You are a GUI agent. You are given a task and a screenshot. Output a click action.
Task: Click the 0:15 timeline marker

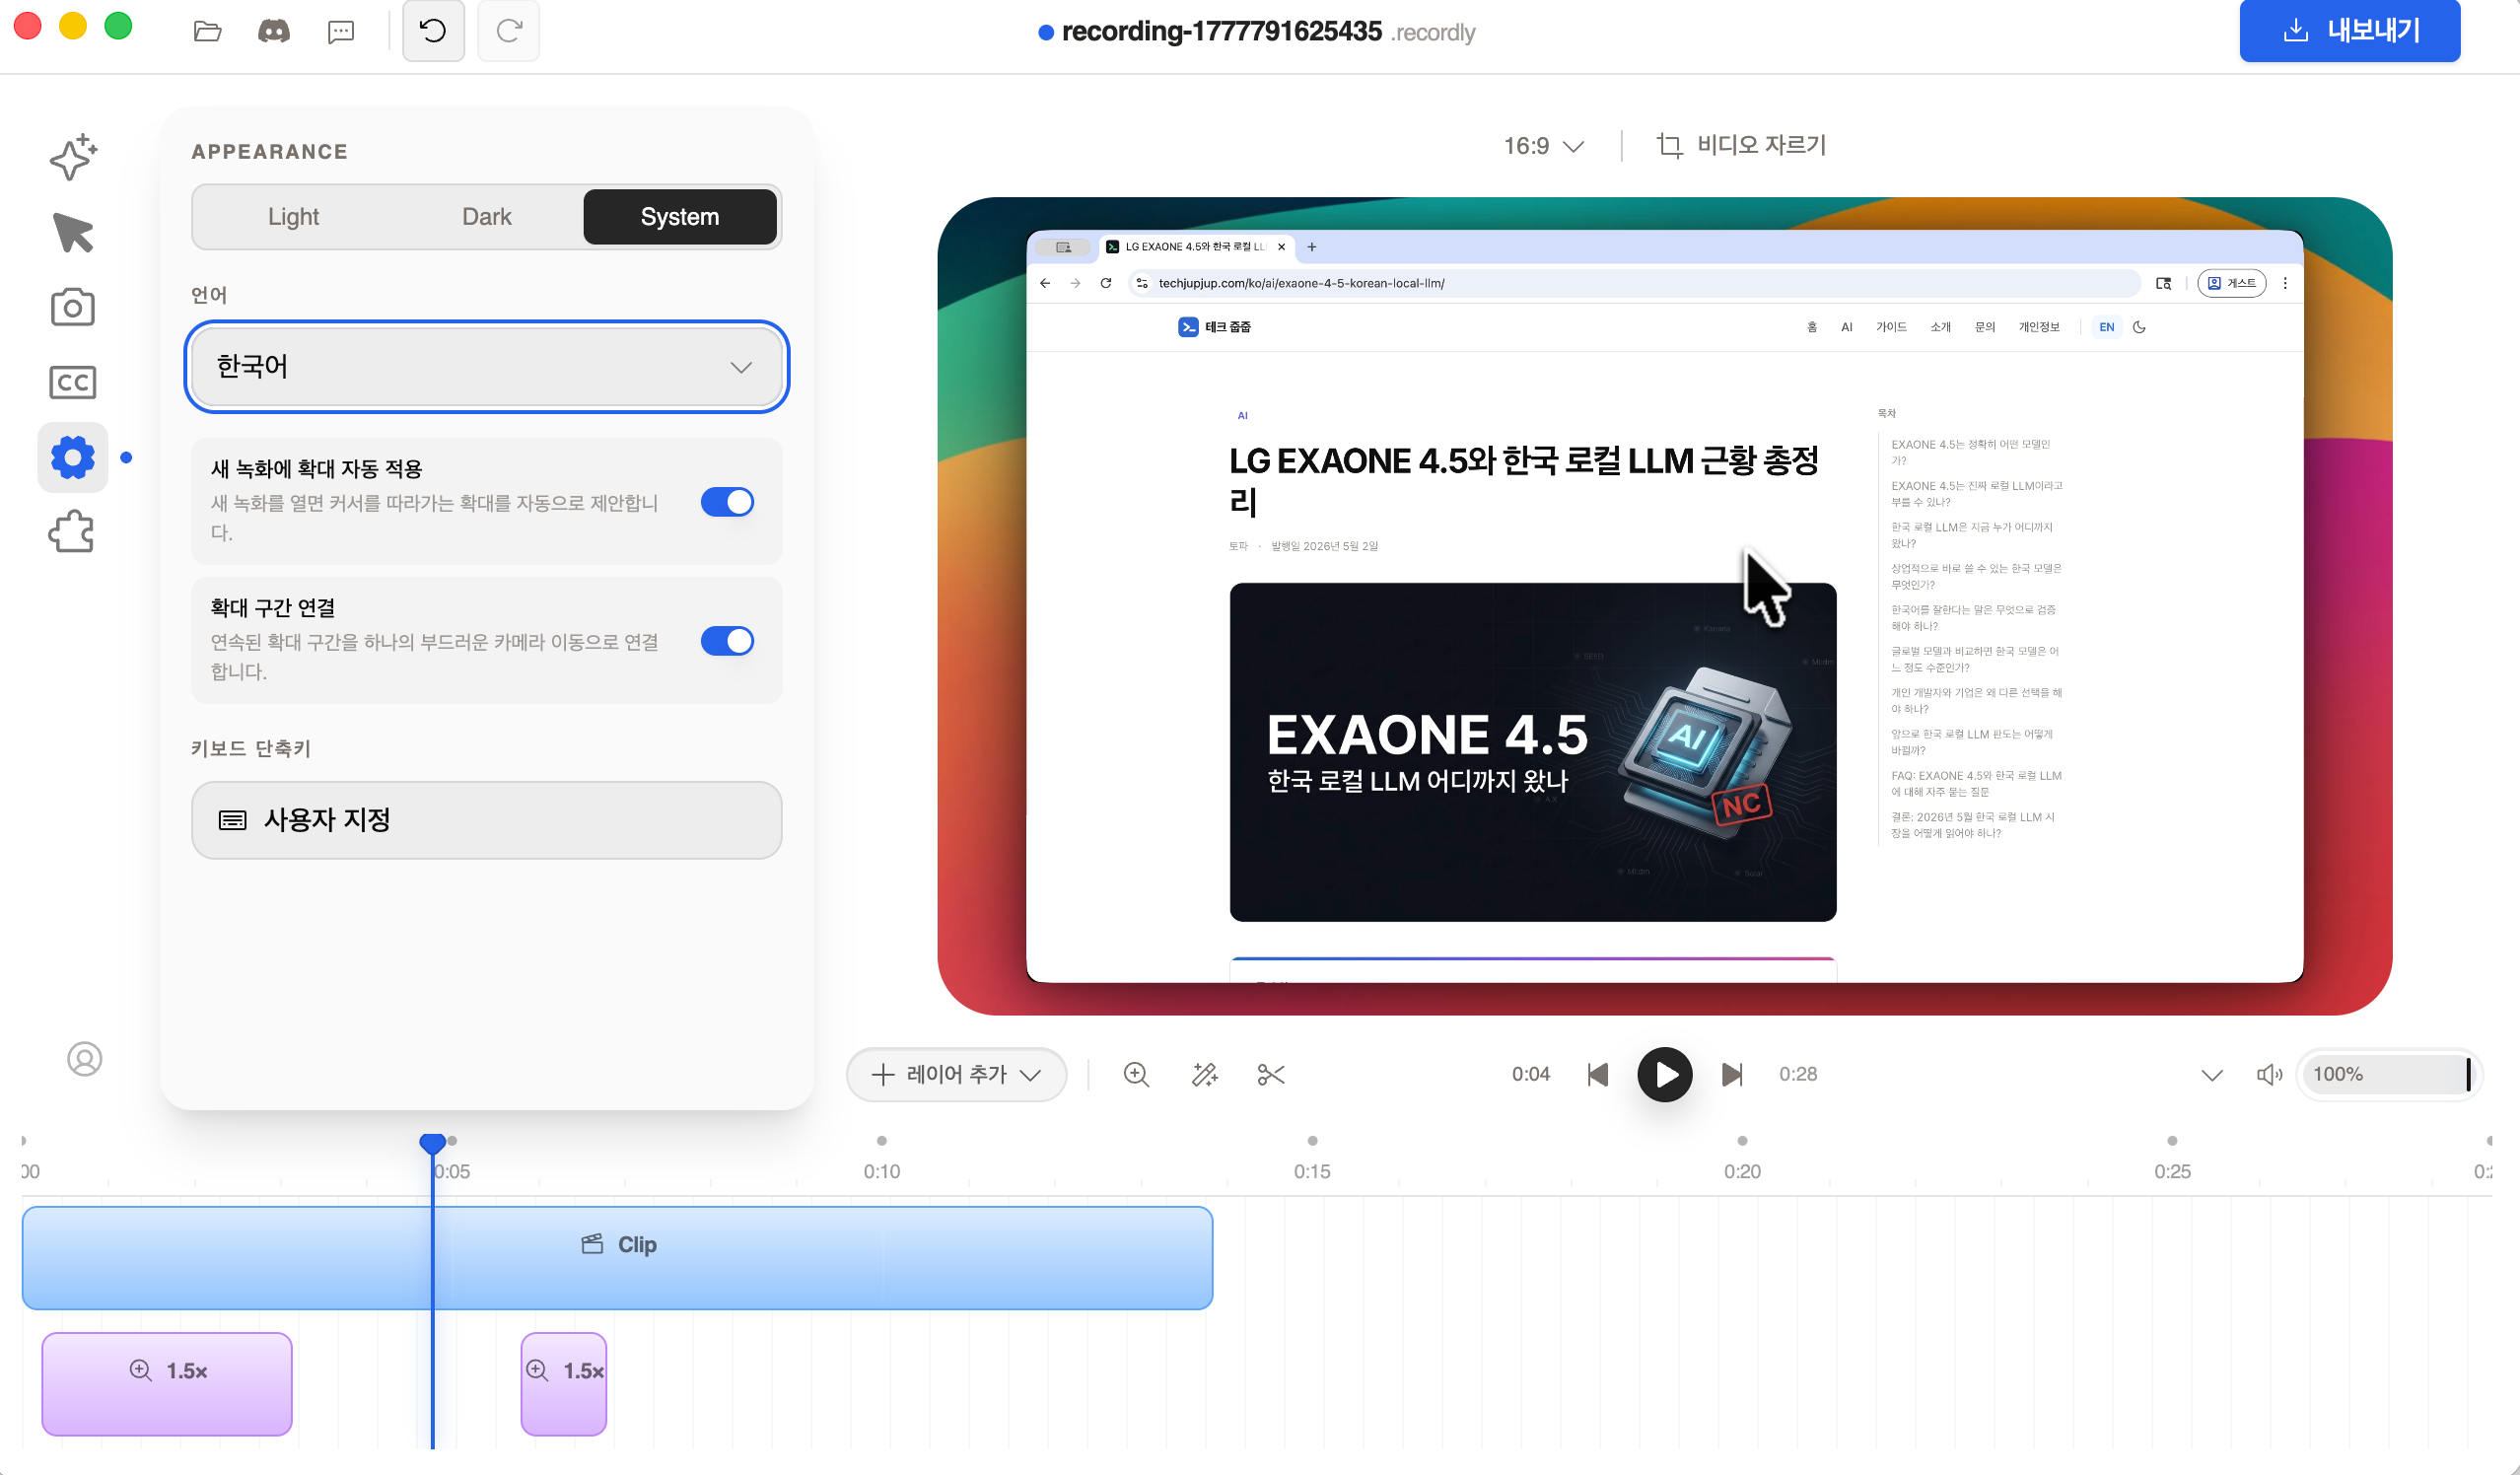(1312, 1171)
